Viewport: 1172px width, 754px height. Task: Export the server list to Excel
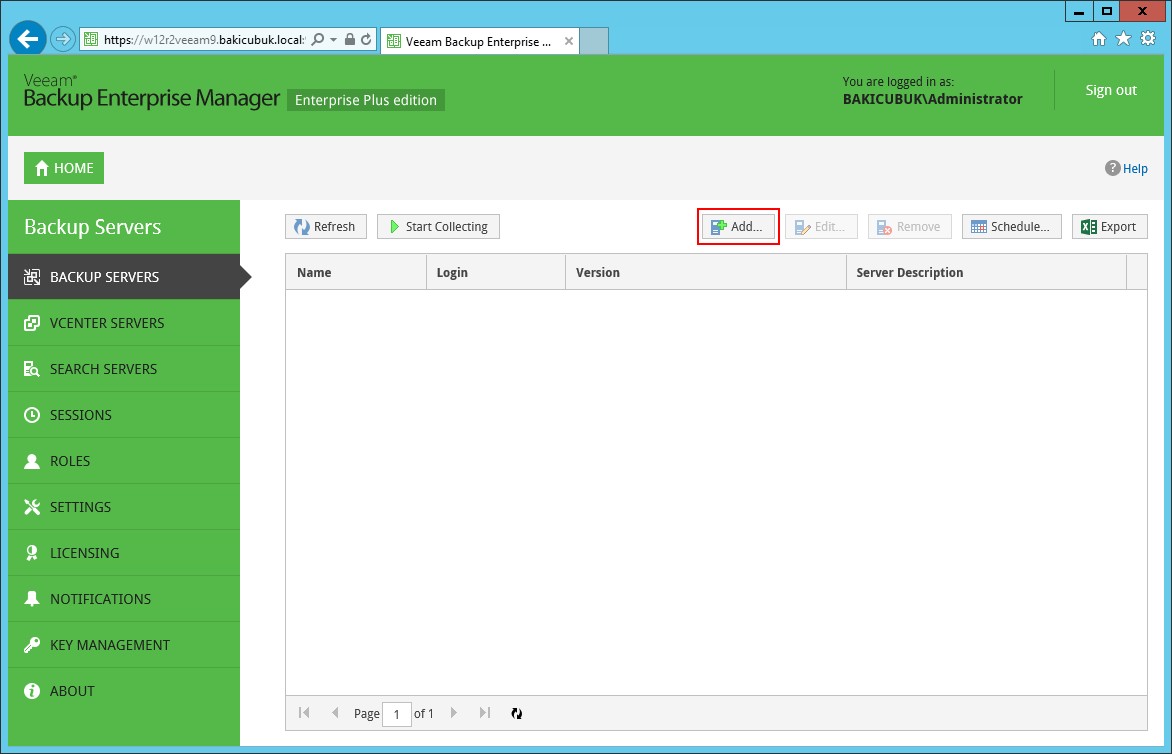click(x=1109, y=227)
